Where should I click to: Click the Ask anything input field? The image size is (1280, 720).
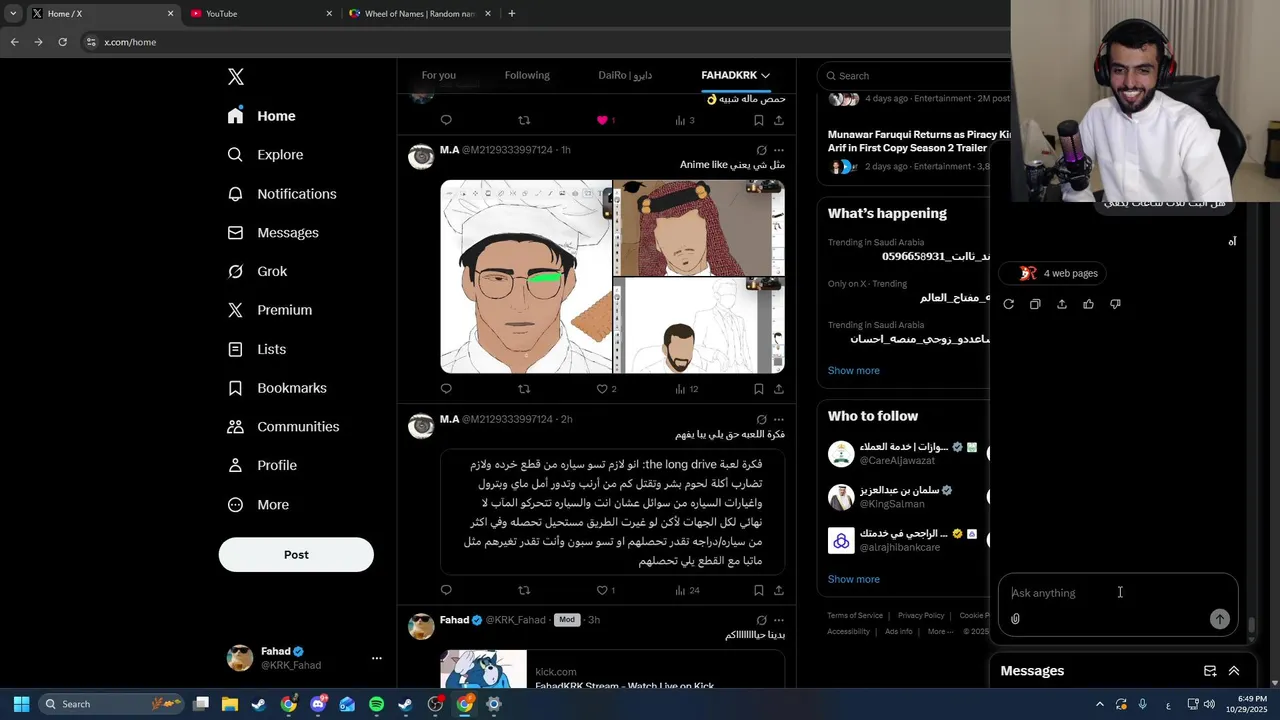[1118, 593]
